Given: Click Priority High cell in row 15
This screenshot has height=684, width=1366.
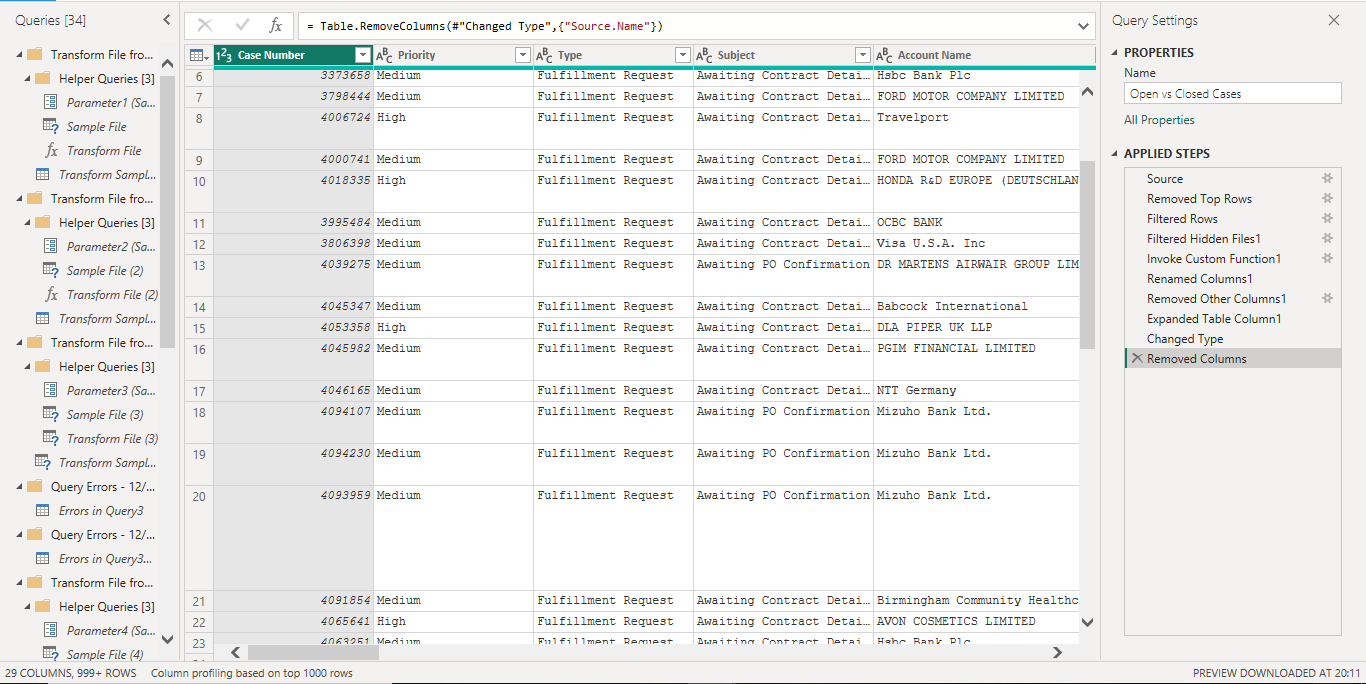Looking at the screenshot, I should pyautogui.click(x=453, y=327).
